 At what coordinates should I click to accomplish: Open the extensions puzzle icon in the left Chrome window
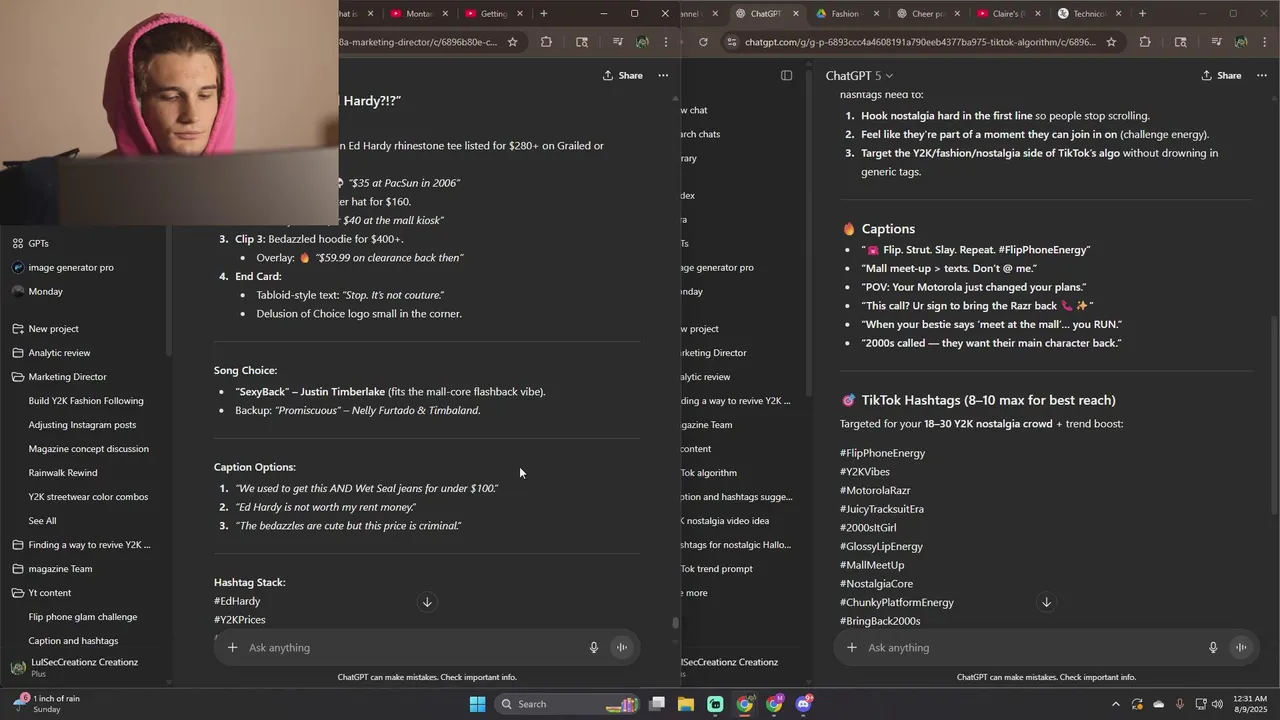(x=546, y=42)
